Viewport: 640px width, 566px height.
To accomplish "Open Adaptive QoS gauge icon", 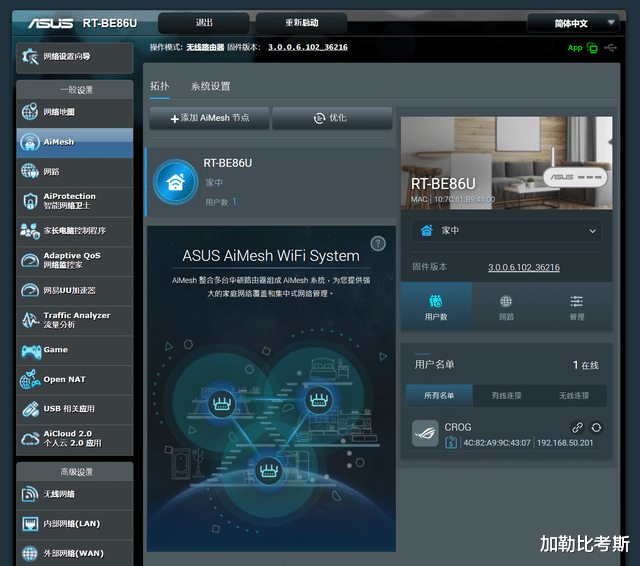I will pos(30,260).
